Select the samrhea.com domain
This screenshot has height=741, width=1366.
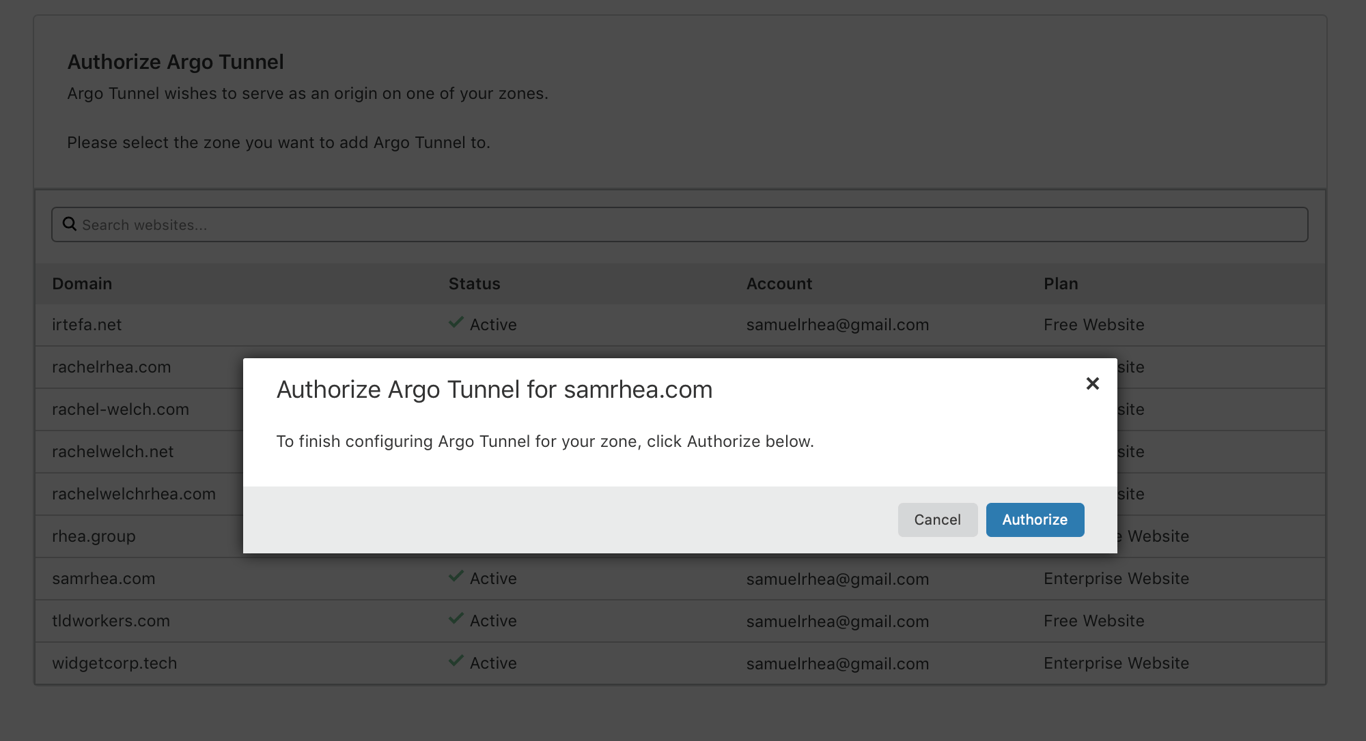[x=104, y=579]
